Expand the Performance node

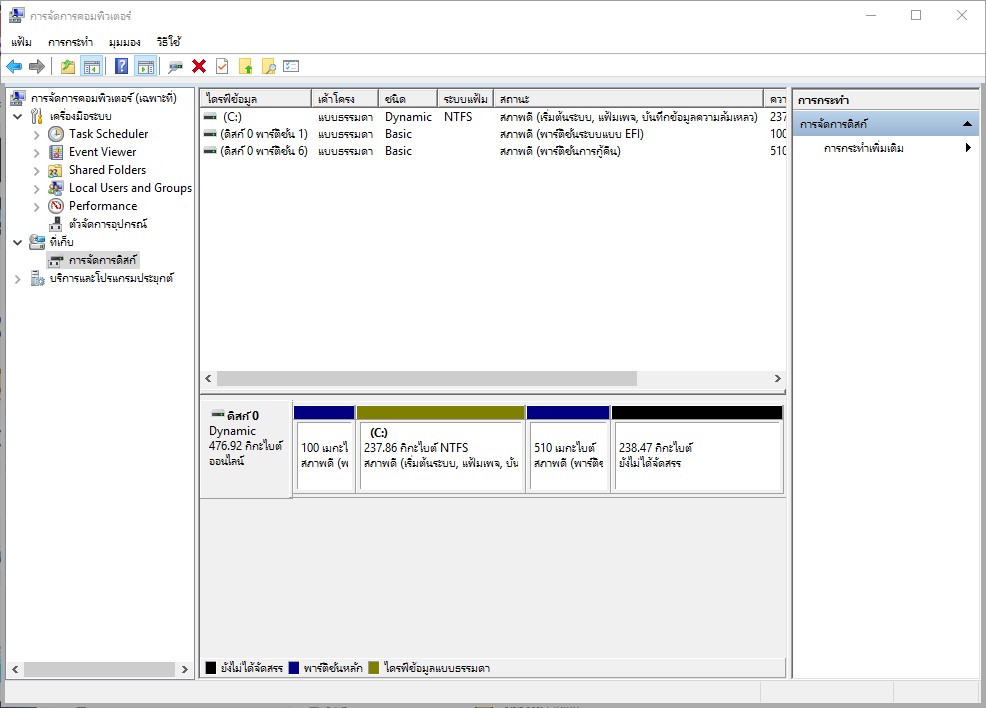pyautogui.click(x=36, y=206)
